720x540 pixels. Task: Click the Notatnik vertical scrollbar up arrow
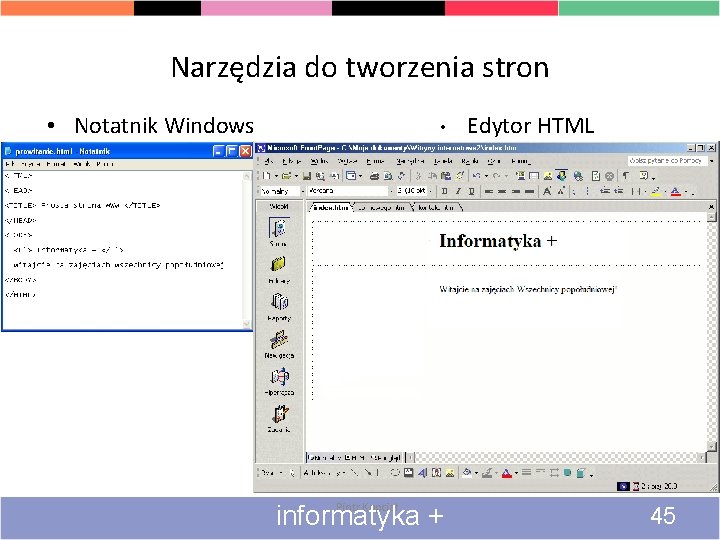tap(247, 176)
